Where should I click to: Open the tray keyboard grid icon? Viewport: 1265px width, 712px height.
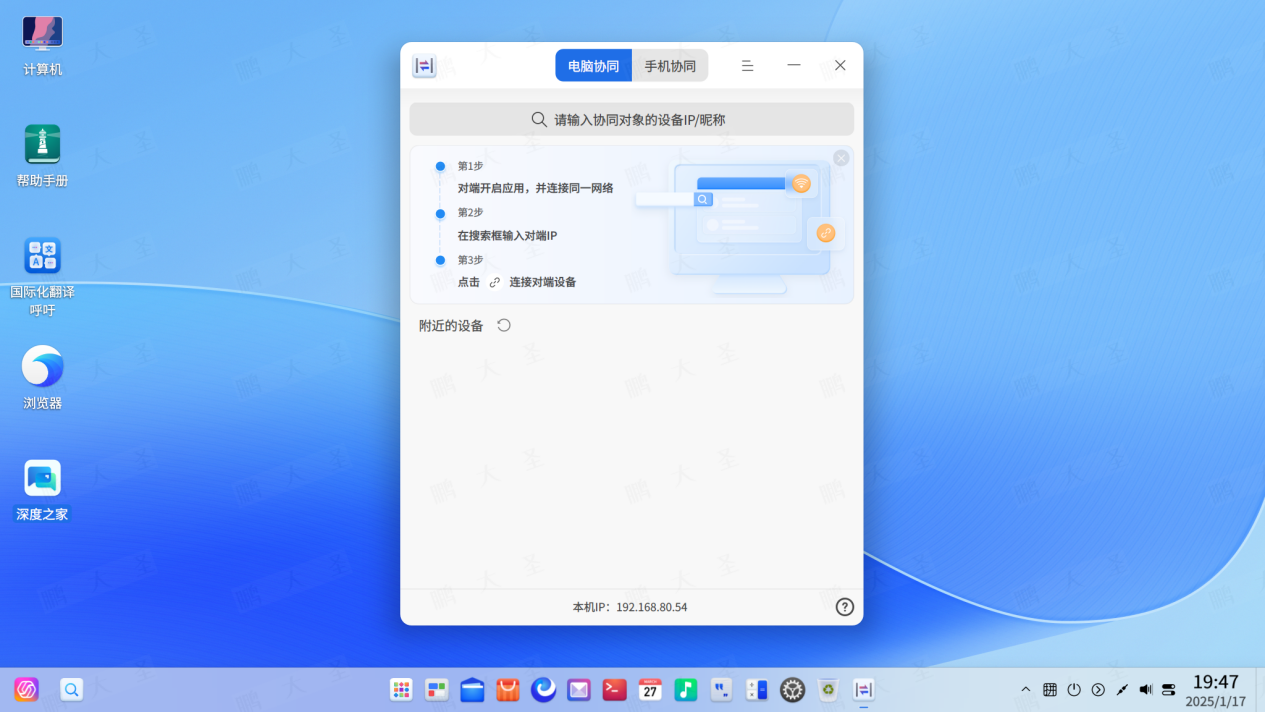point(1050,689)
